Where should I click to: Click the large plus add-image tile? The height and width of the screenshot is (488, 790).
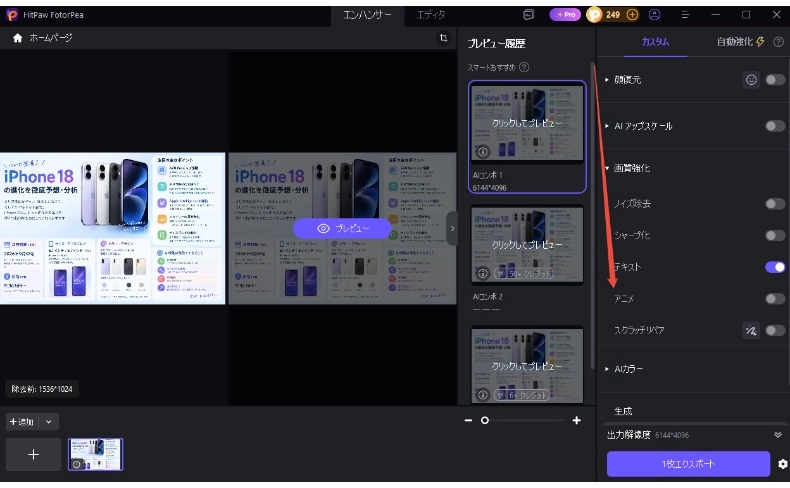click(33, 455)
